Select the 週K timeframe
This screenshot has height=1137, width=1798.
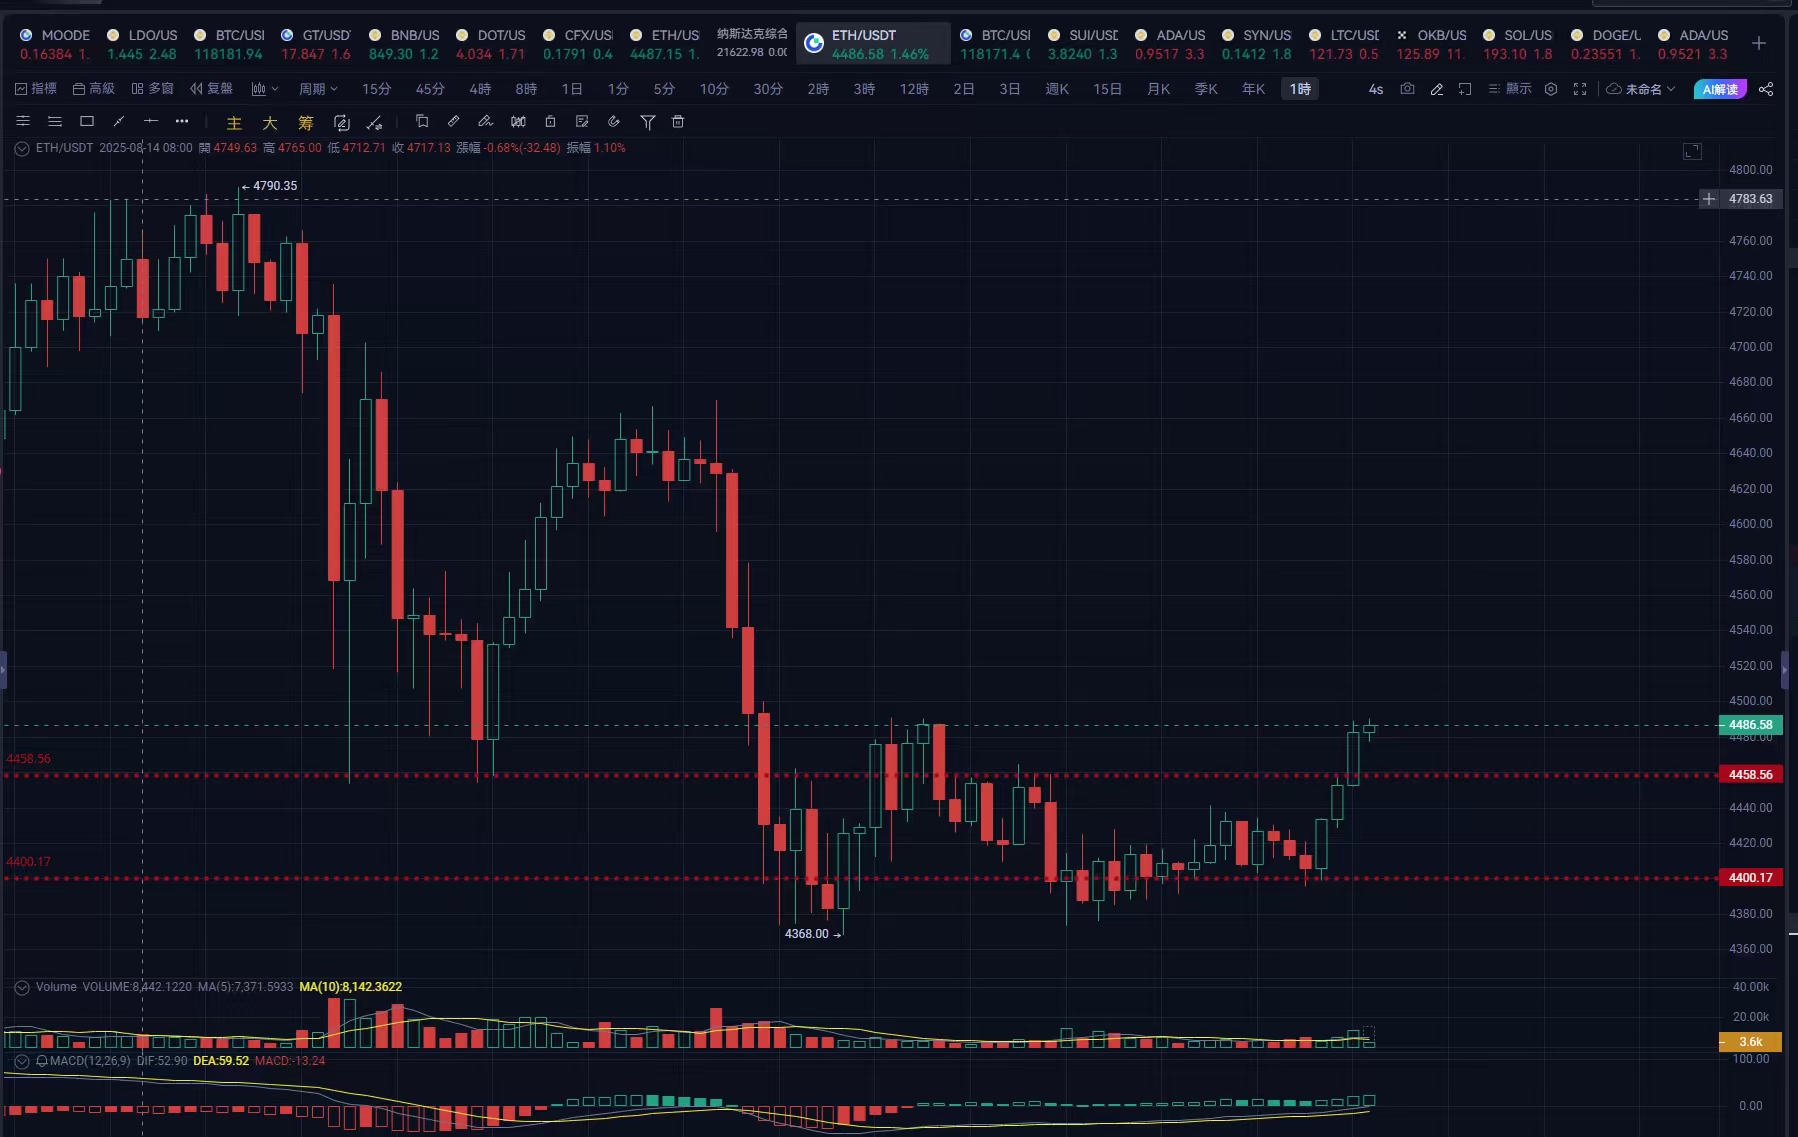click(1057, 89)
